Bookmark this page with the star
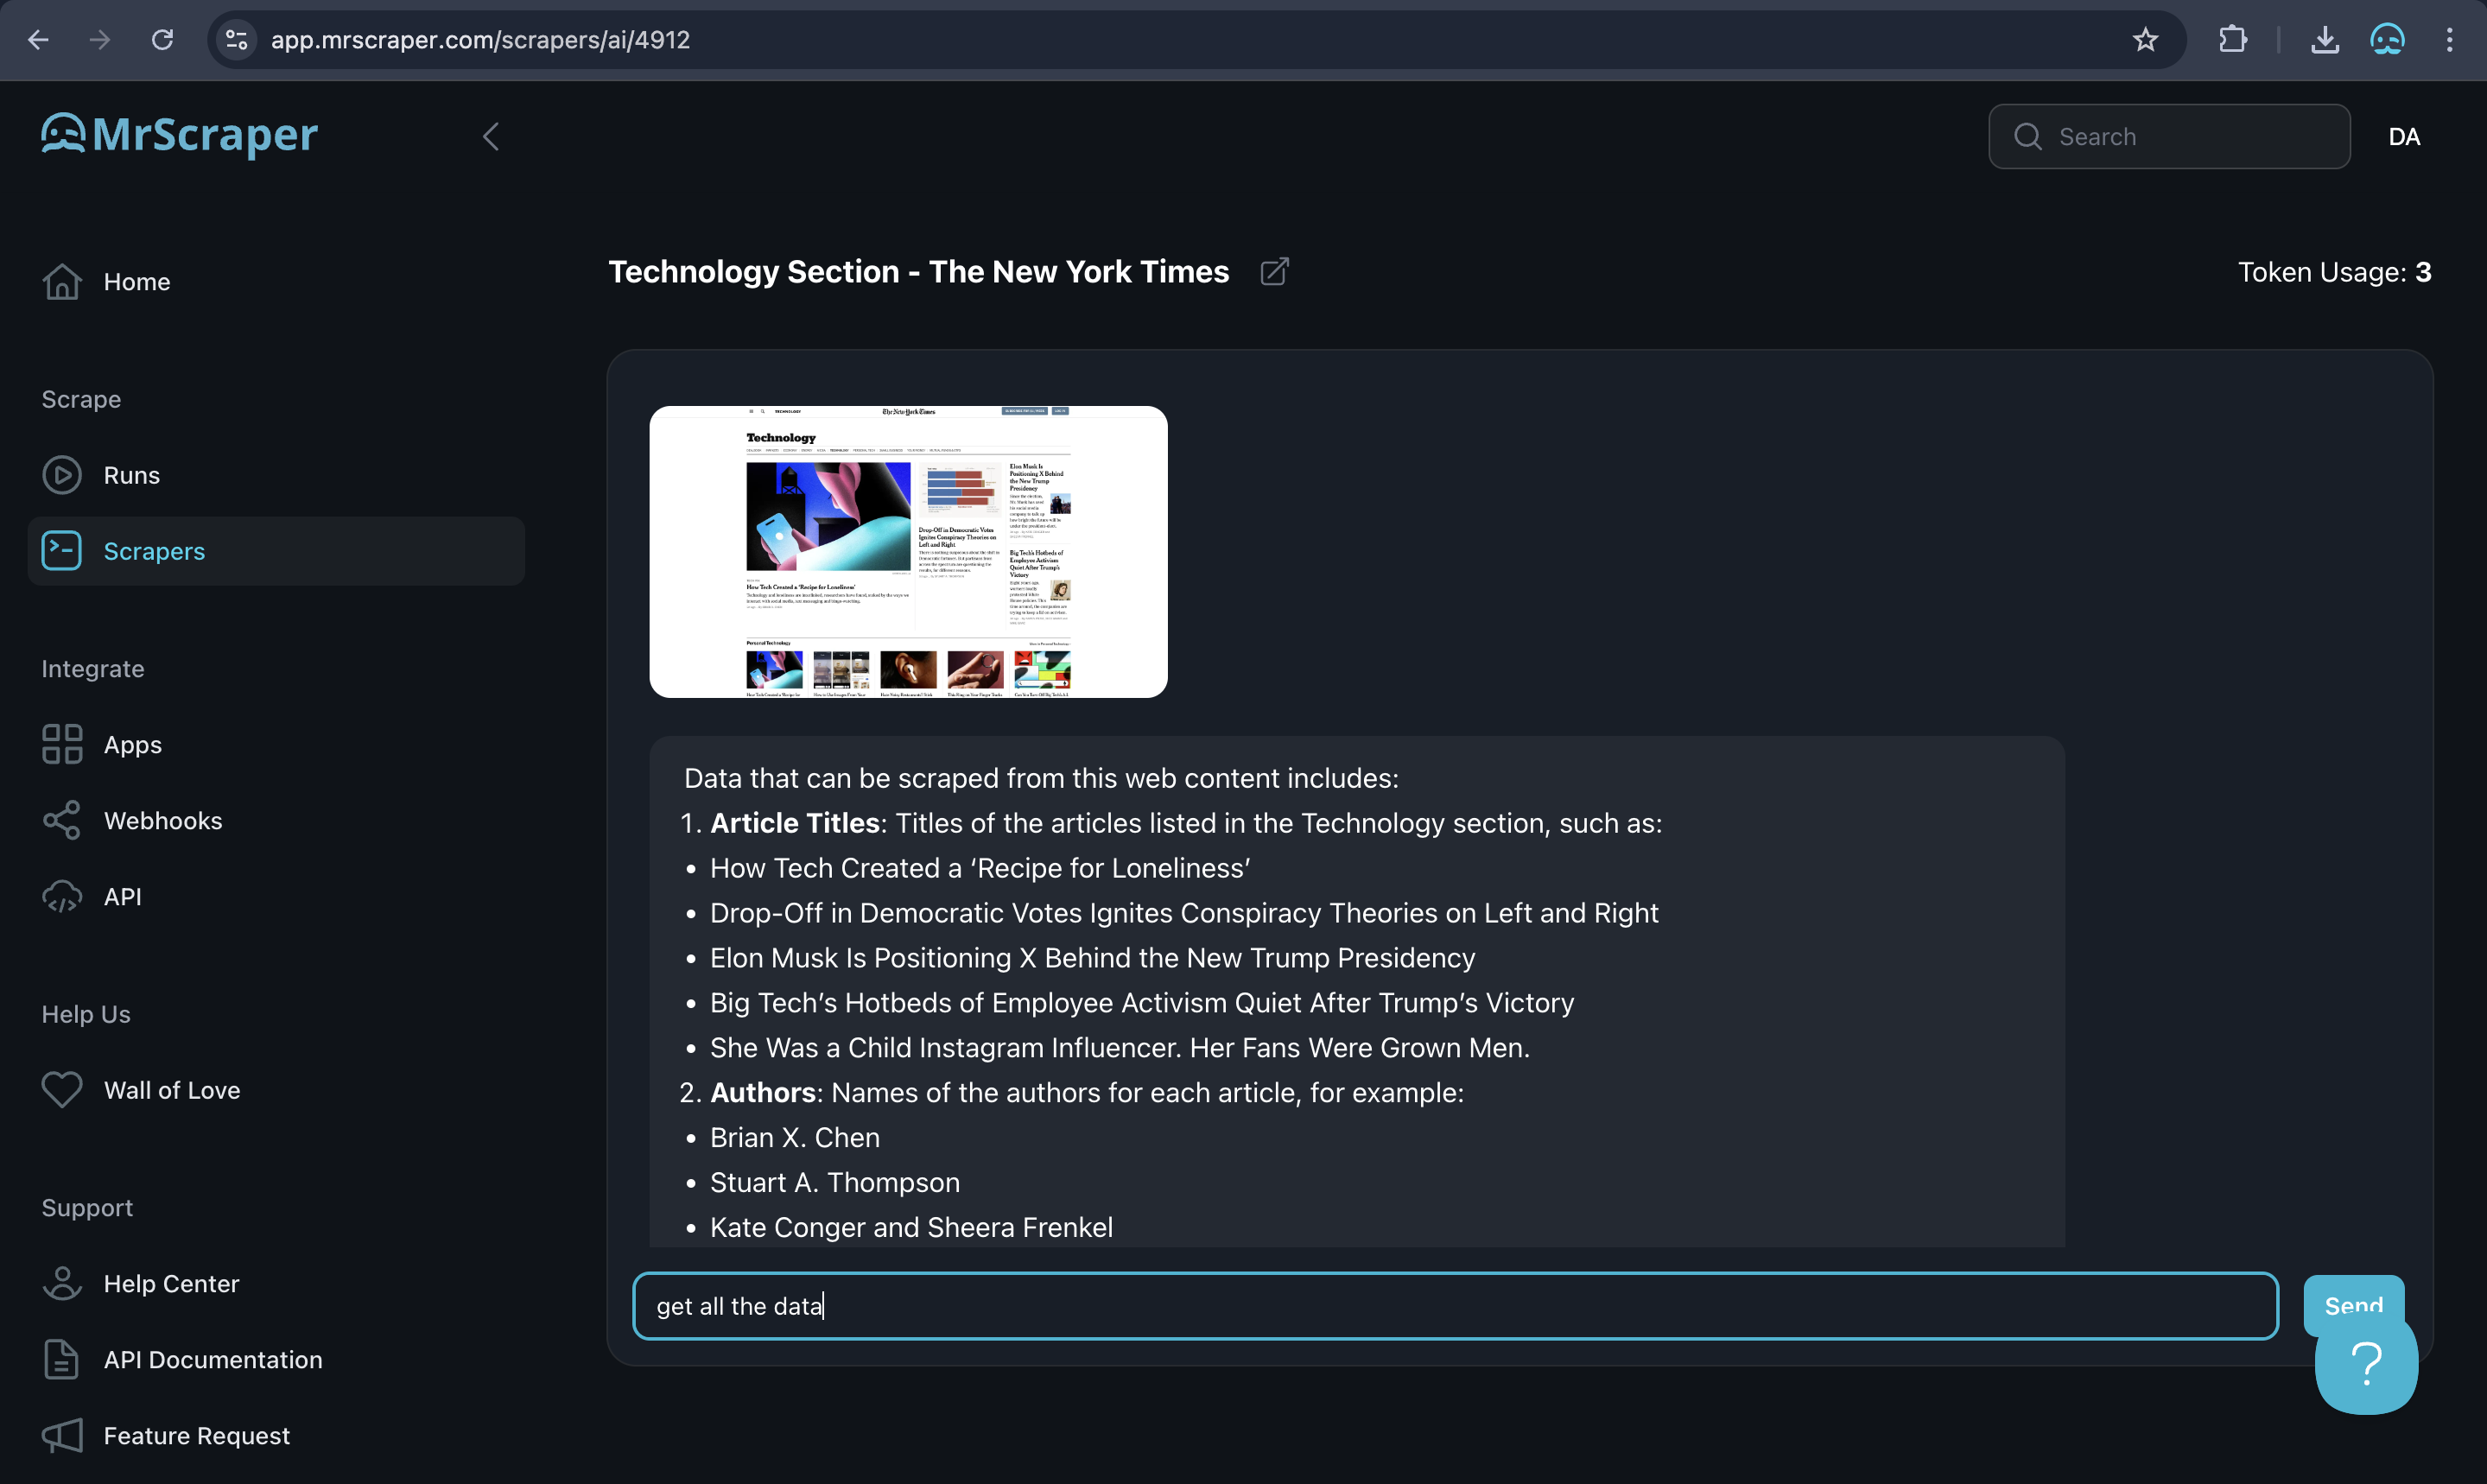 2145,40
